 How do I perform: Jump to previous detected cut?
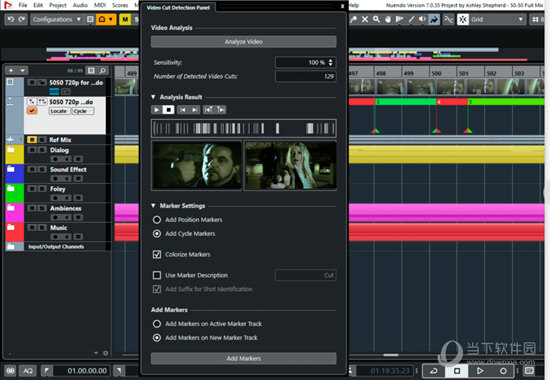coord(183,110)
